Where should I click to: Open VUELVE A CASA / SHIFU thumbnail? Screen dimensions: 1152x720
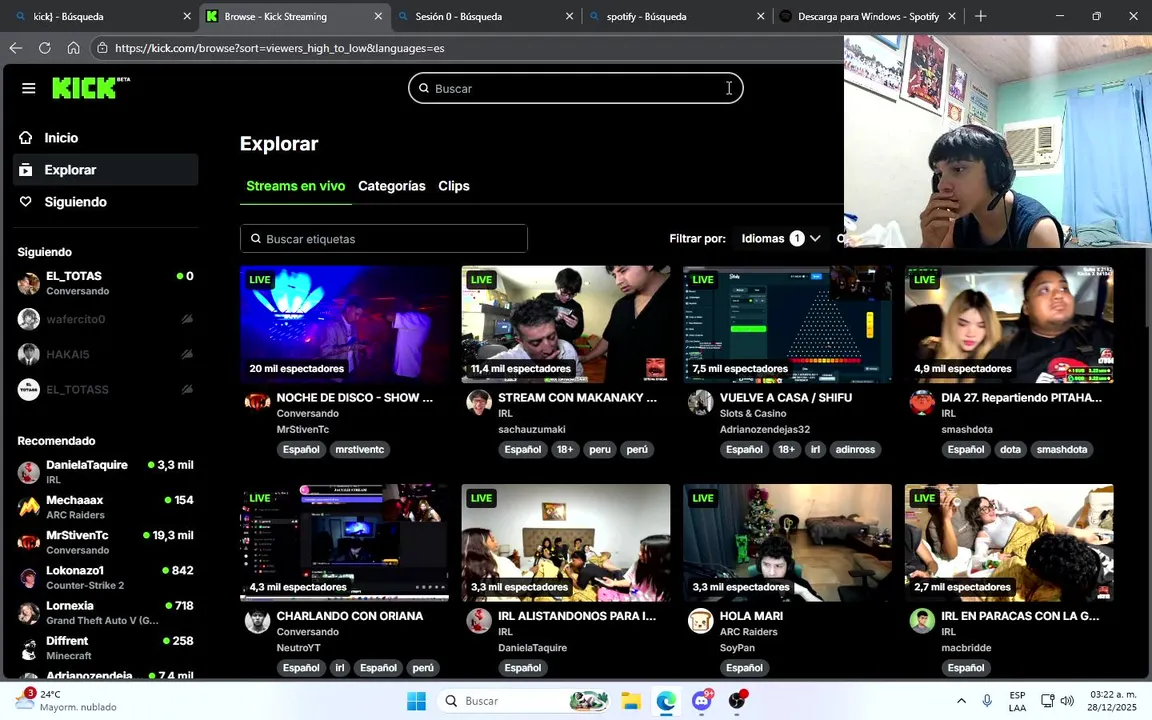point(788,324)
